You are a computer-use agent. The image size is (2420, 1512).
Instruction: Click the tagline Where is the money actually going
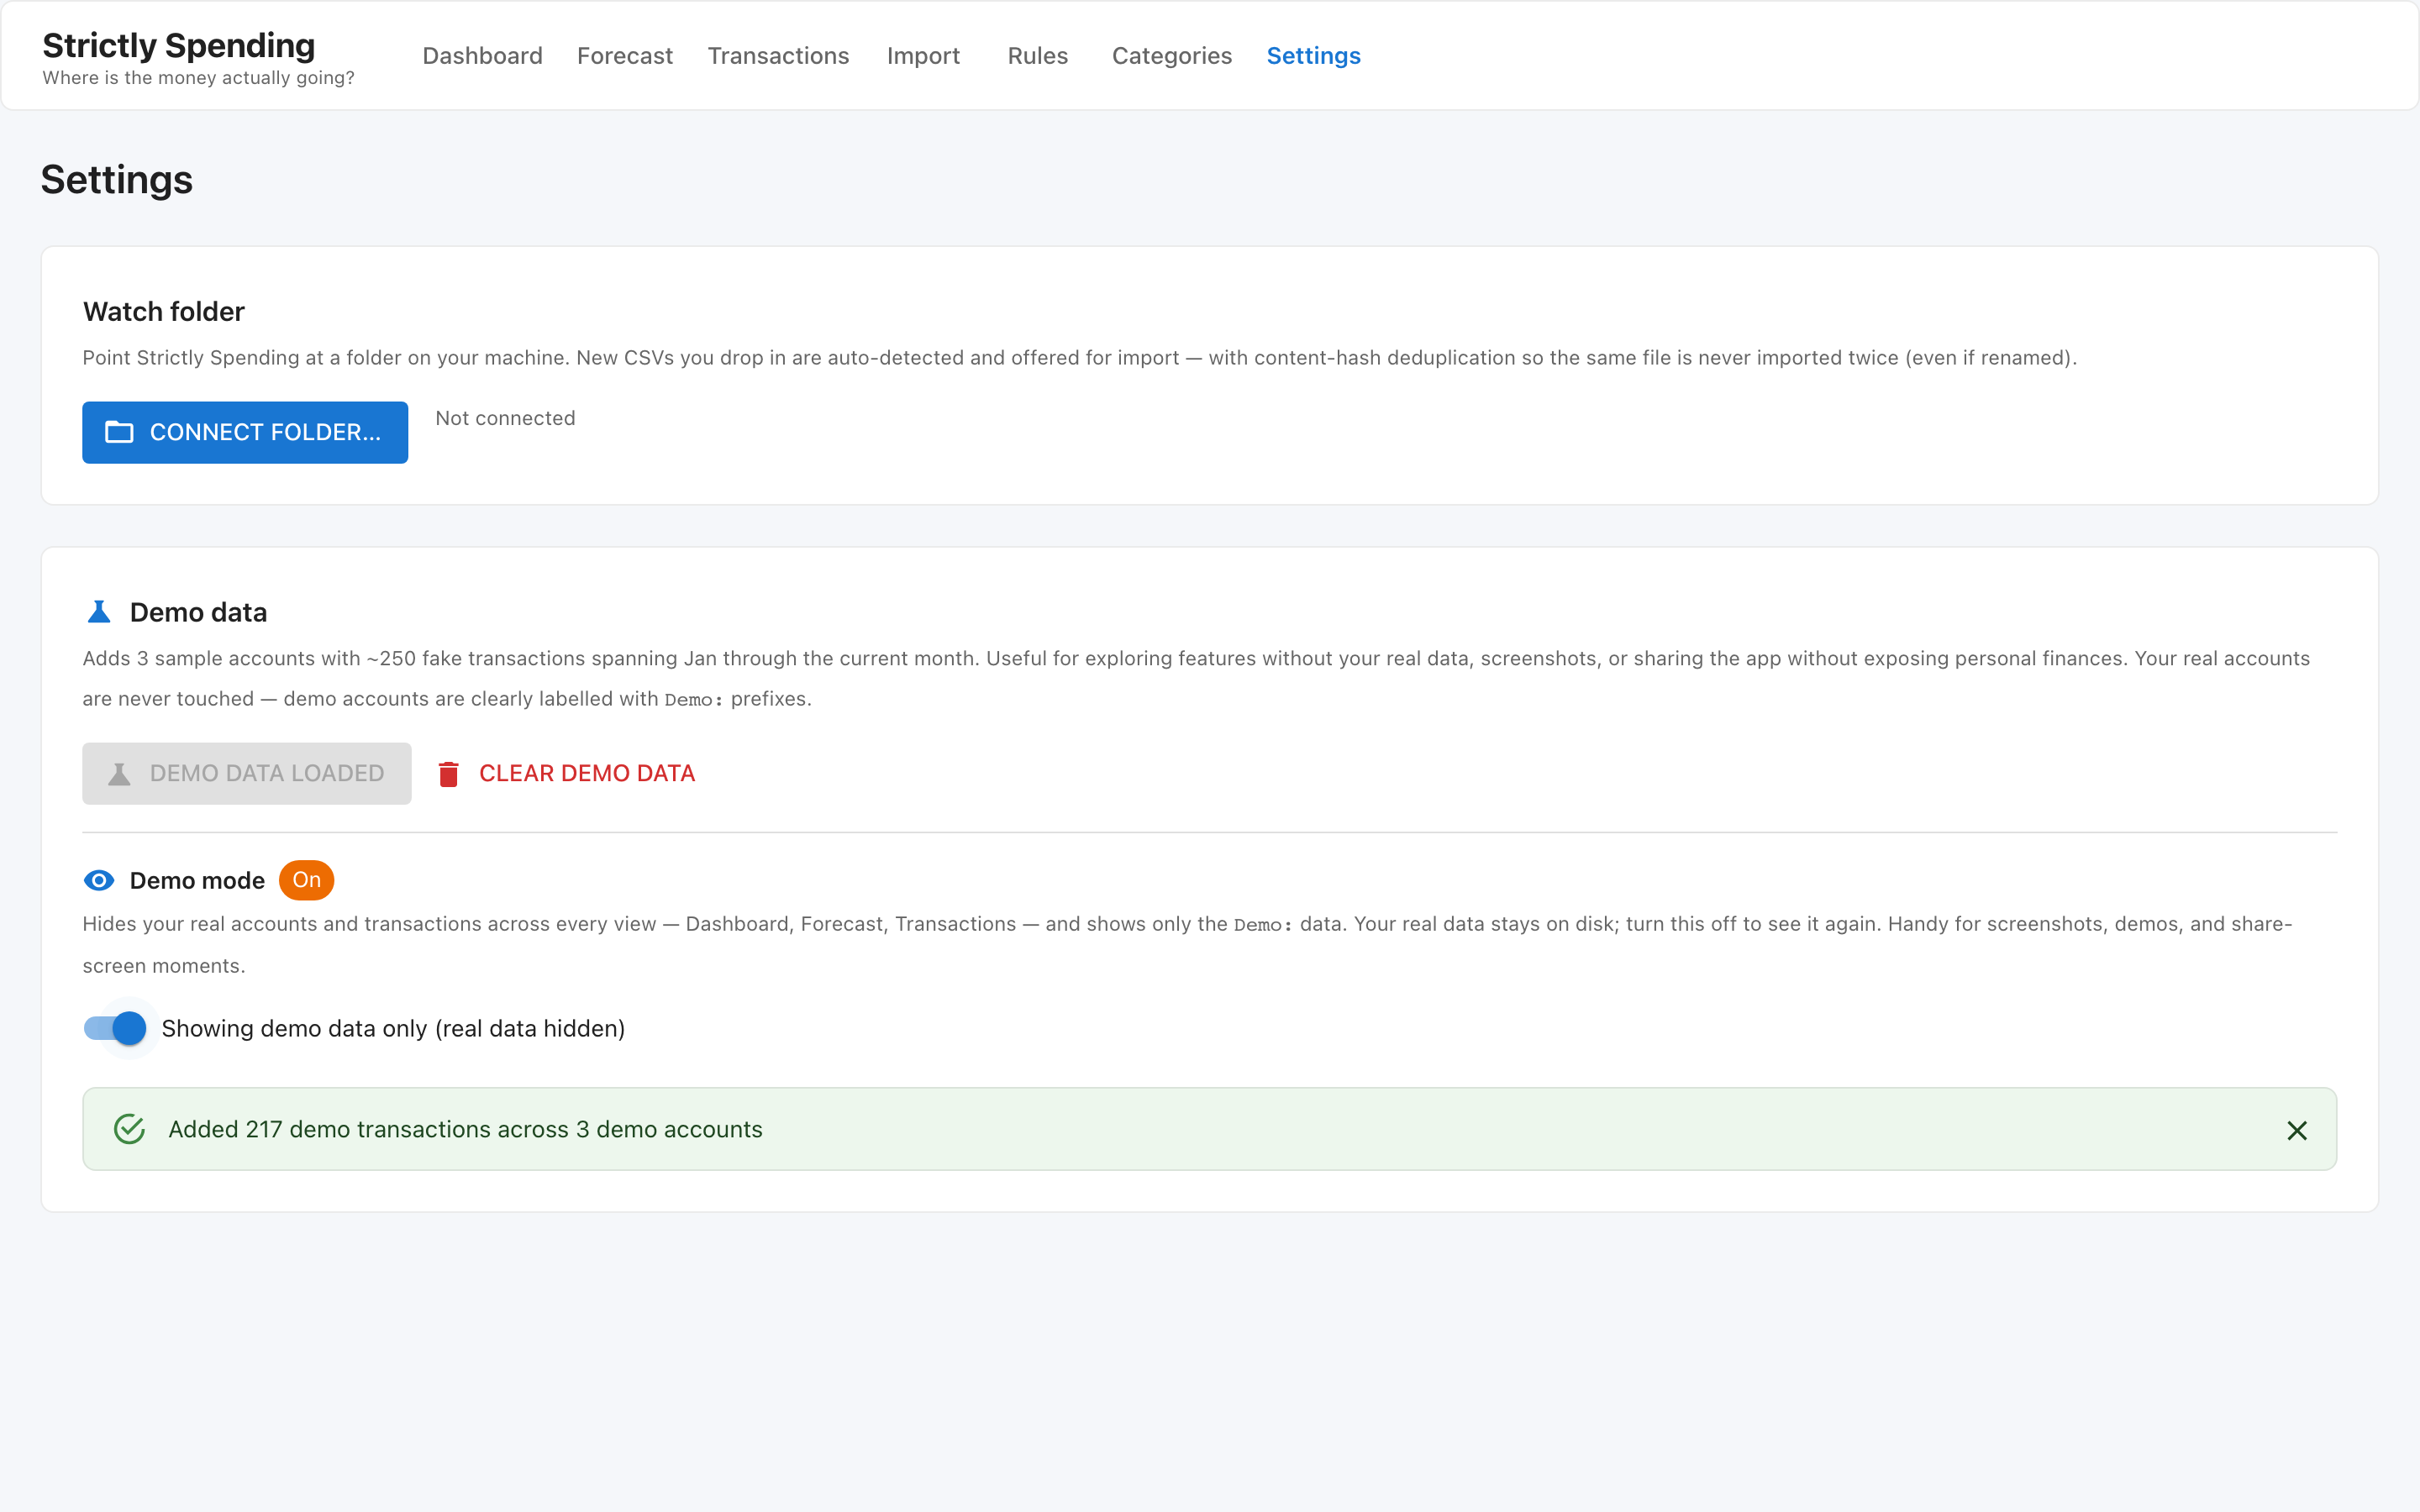[198, 78]
